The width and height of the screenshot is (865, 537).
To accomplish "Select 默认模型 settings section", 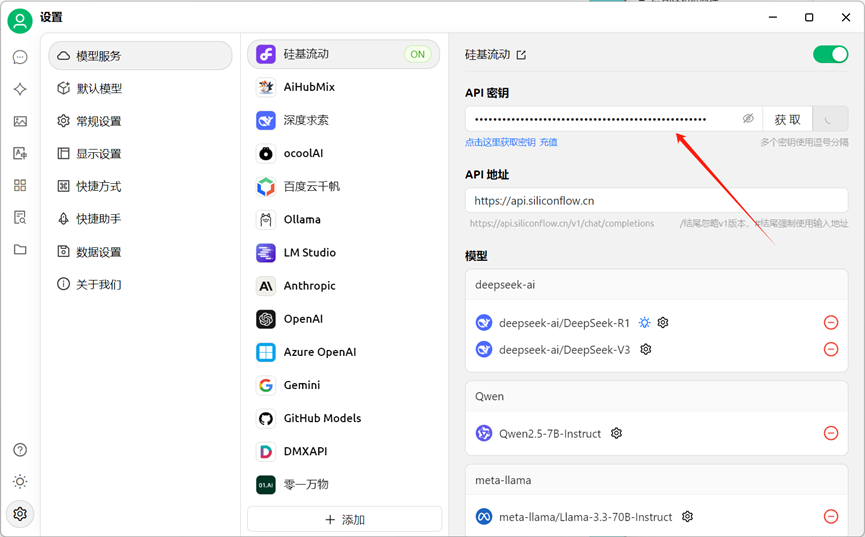I will click(x=140, y=88).
